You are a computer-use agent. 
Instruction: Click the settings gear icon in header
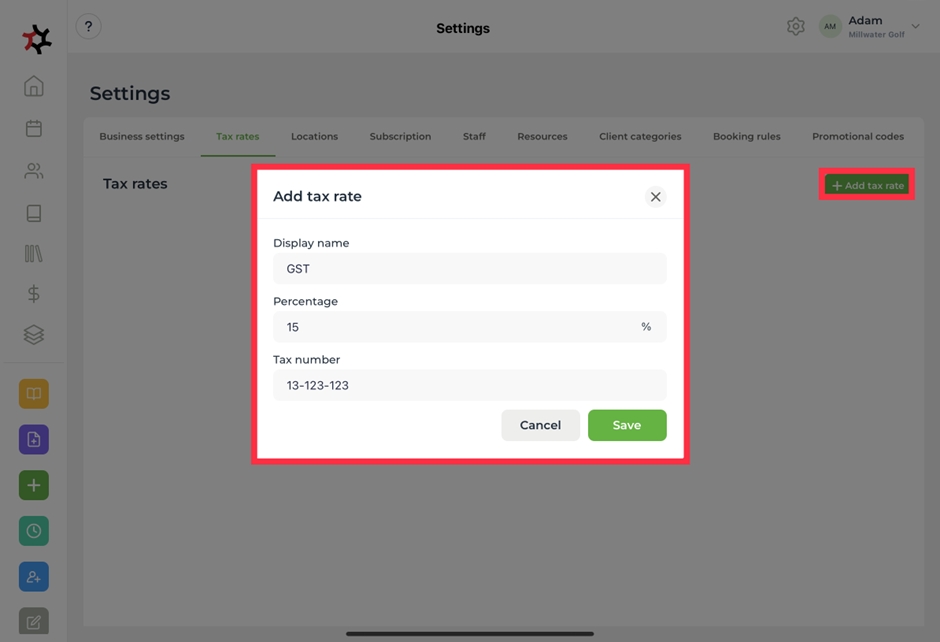pos(795,27)
